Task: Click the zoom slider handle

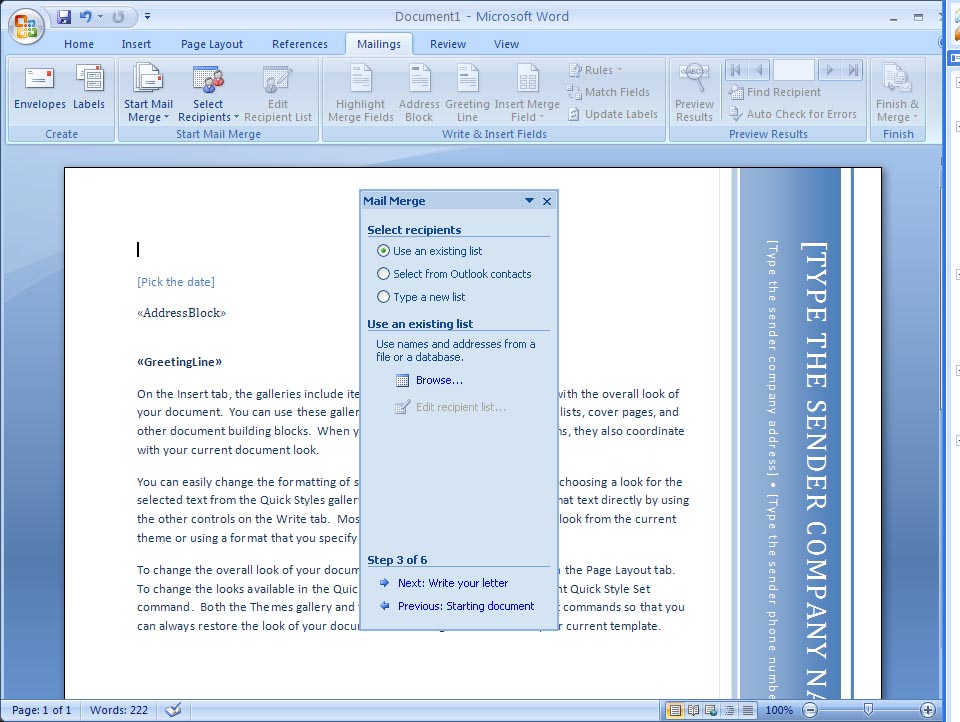Action: (x=868, y=710)
